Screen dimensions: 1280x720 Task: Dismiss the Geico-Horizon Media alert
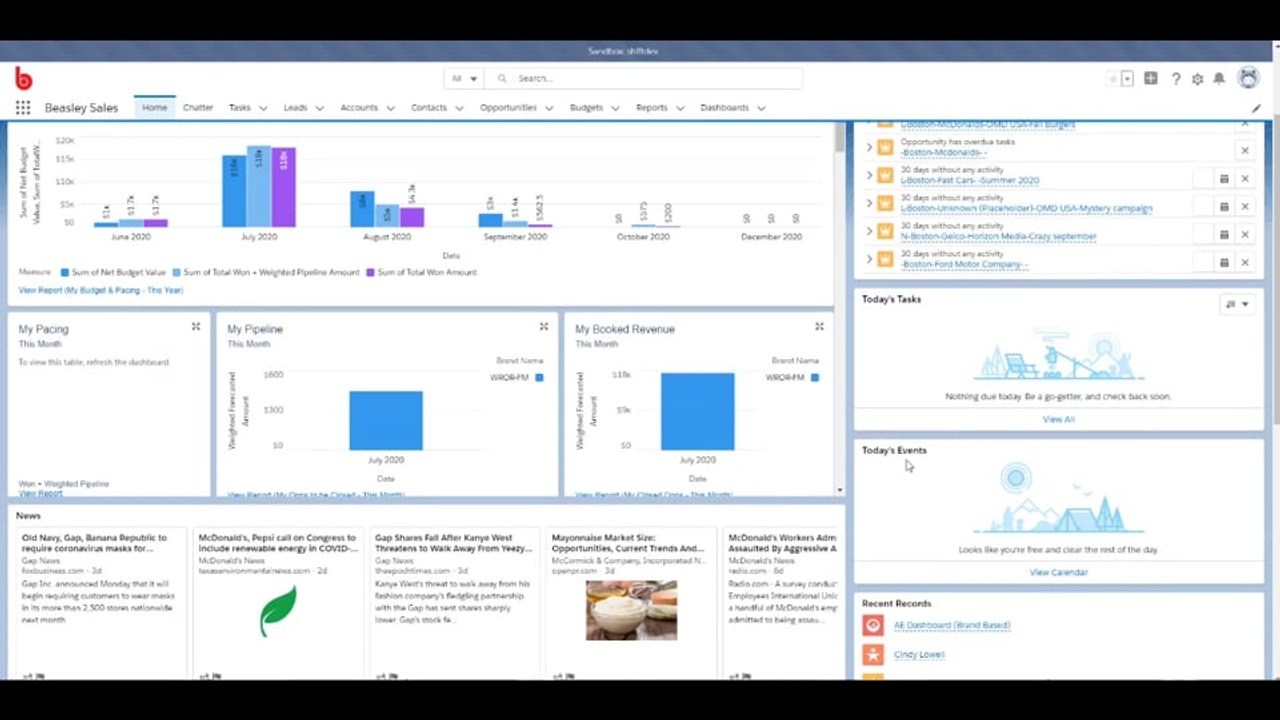[x=1245, y=234]
